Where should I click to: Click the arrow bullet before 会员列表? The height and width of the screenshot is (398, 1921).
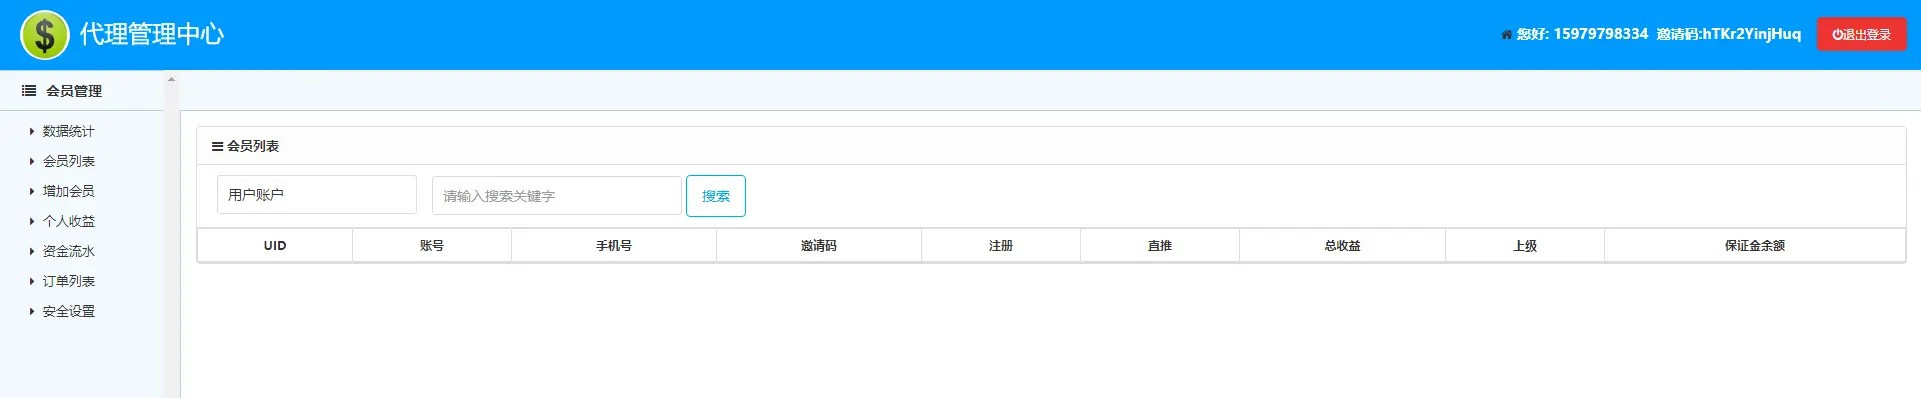pos(32,161)
